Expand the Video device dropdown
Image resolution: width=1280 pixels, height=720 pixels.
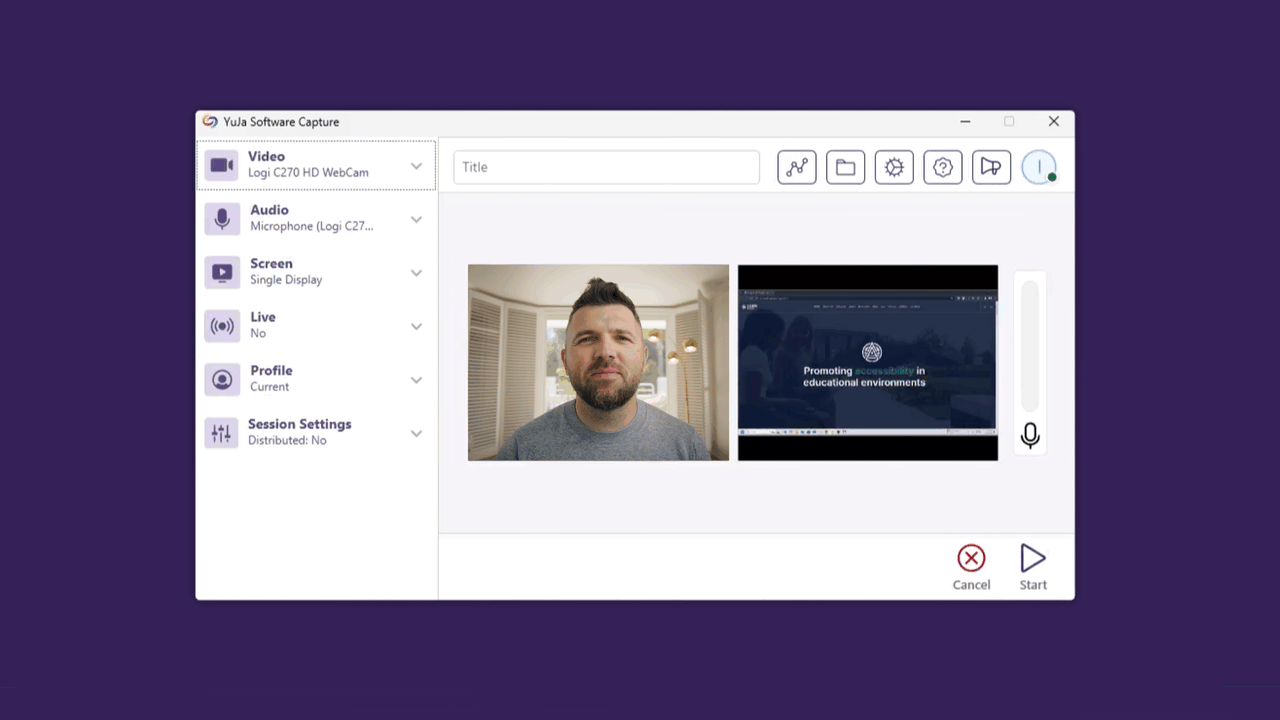pos(416,166)
